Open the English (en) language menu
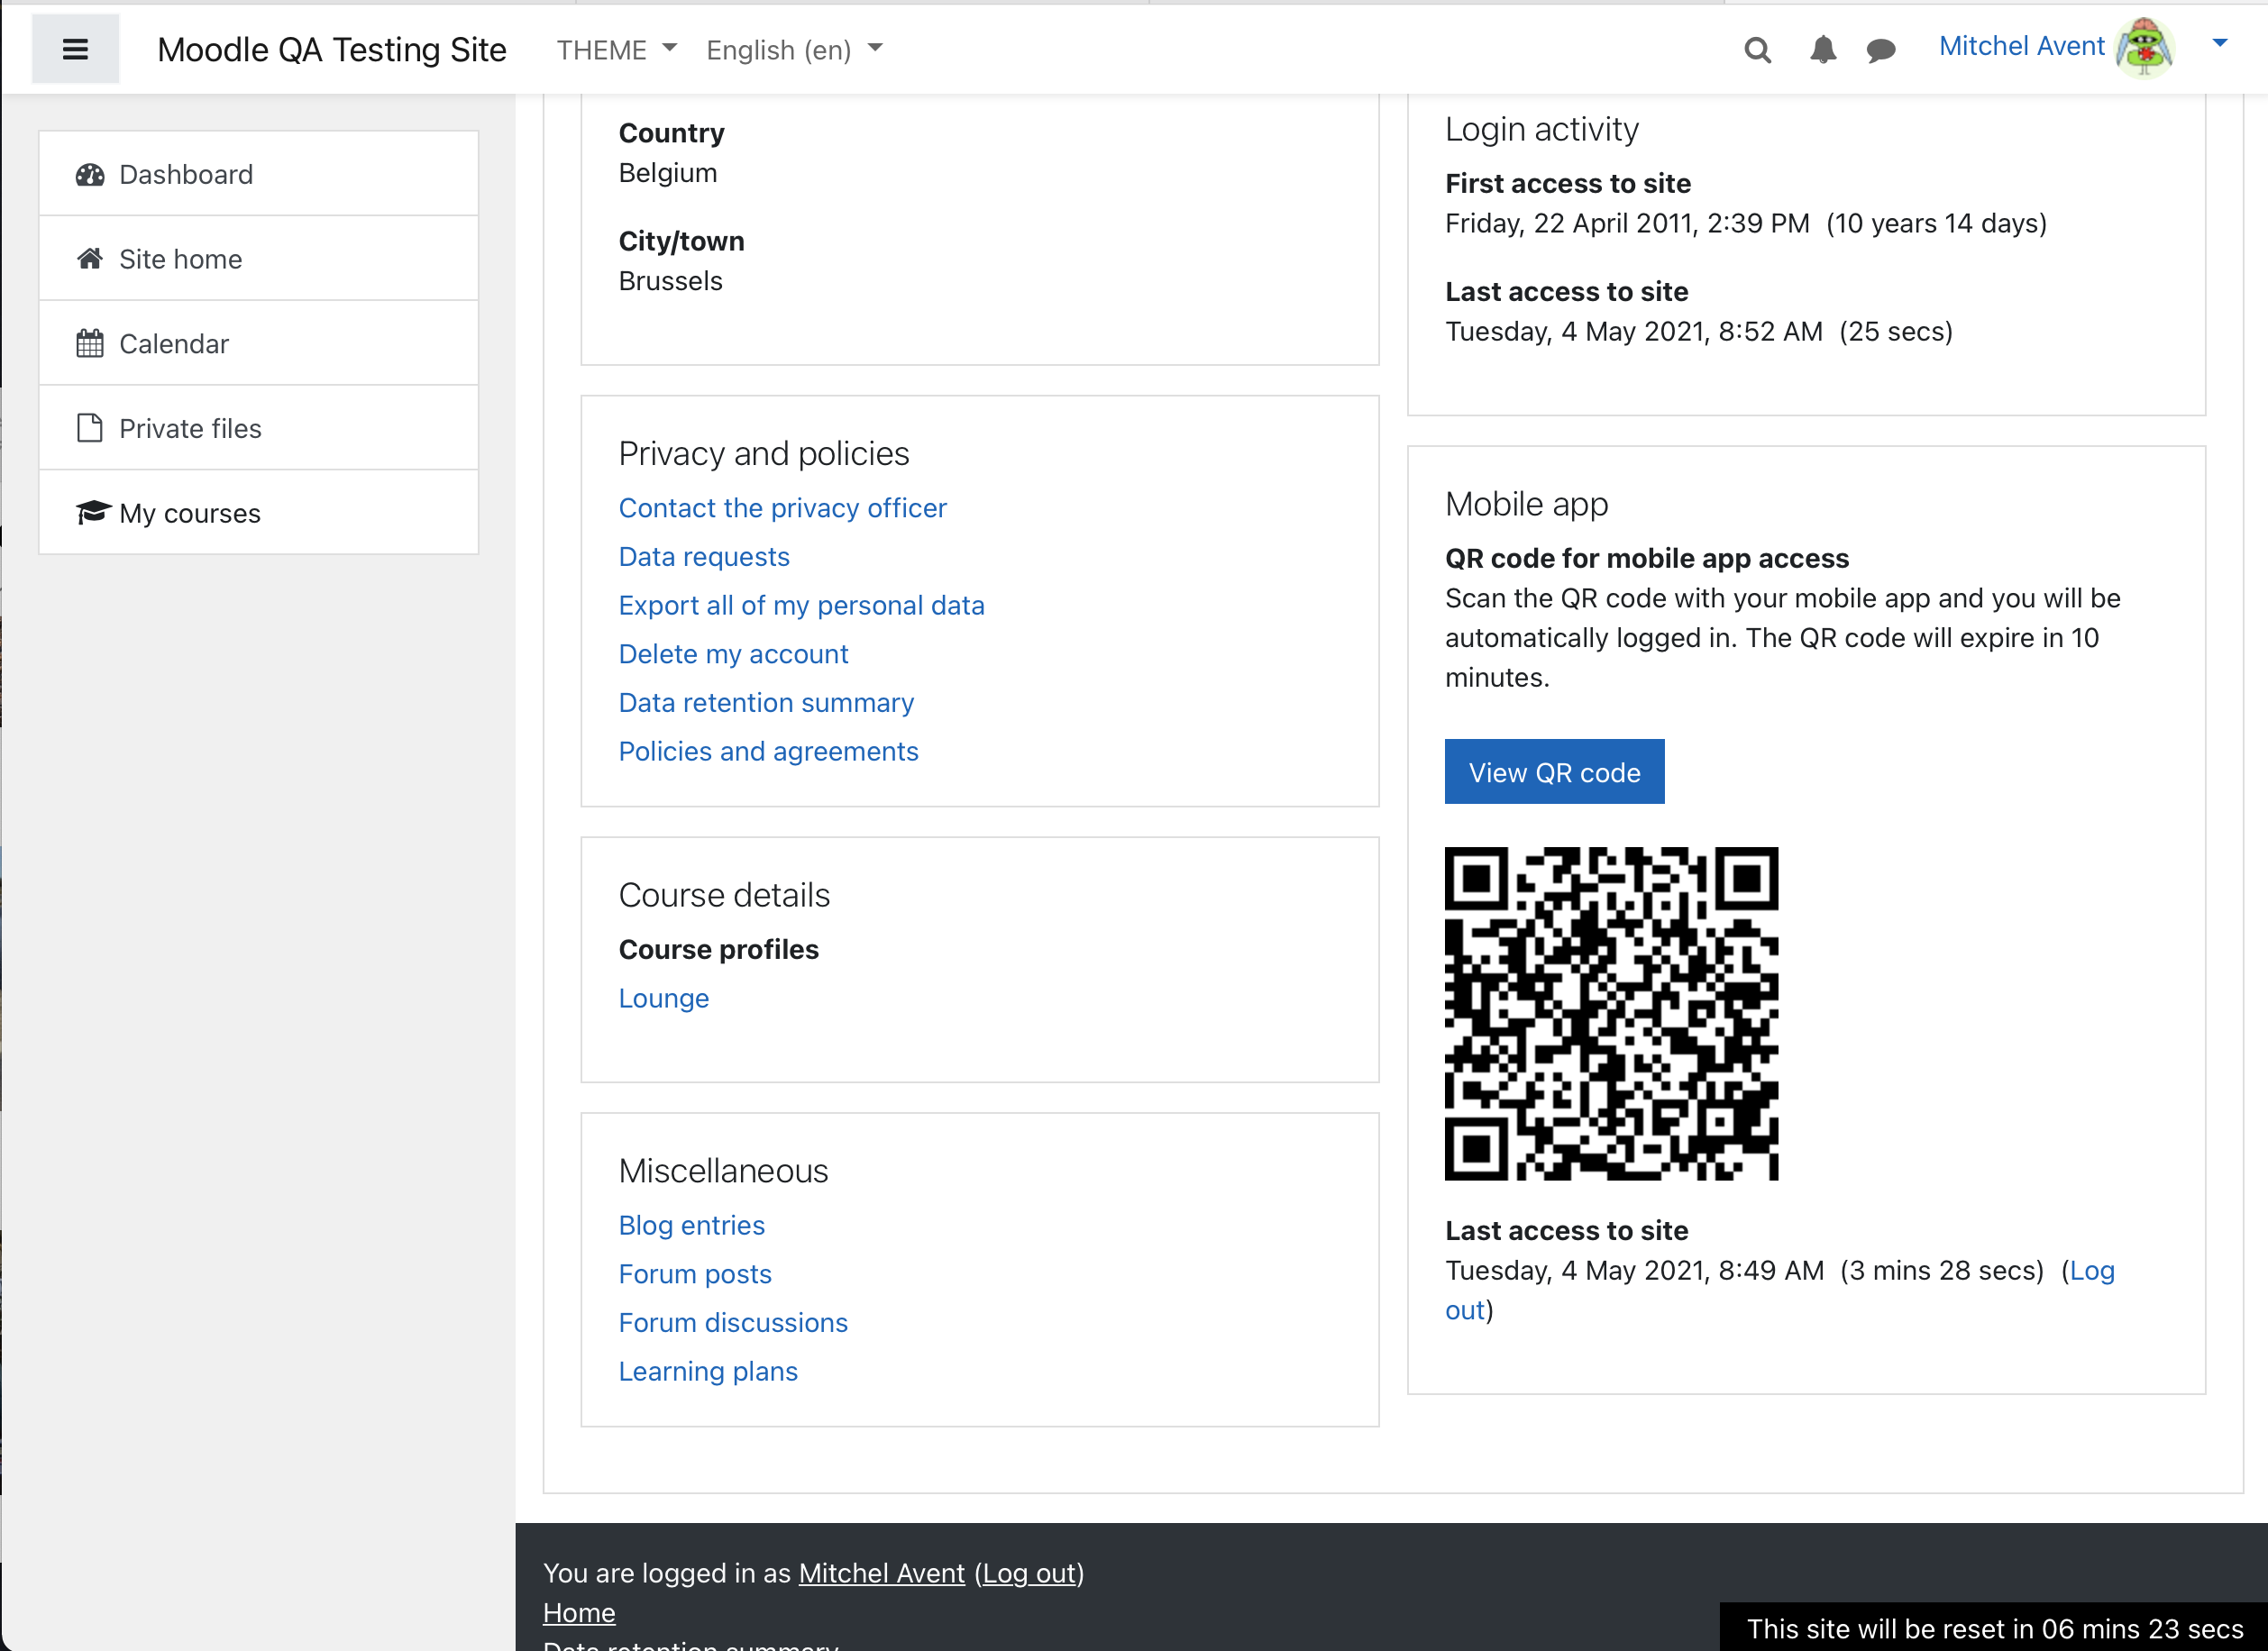This screenshot has width=2268, height=1651. 794,50
